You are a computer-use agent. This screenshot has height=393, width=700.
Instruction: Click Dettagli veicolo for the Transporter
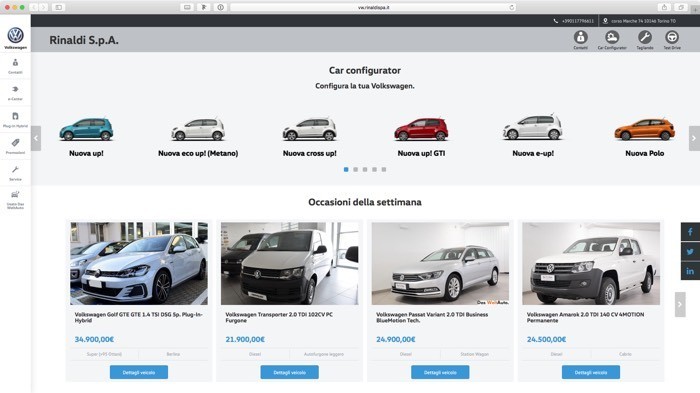pos(289,372)
